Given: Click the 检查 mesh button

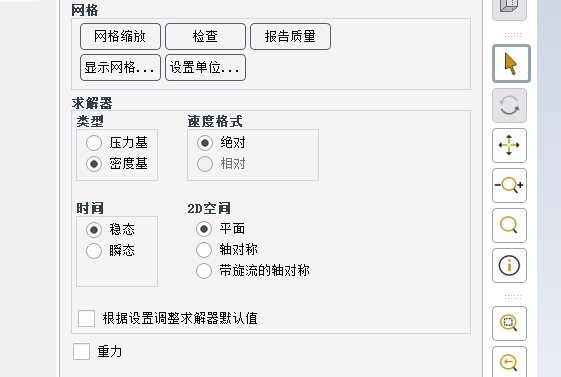Looking at the screenshot, I should [205, 36].
